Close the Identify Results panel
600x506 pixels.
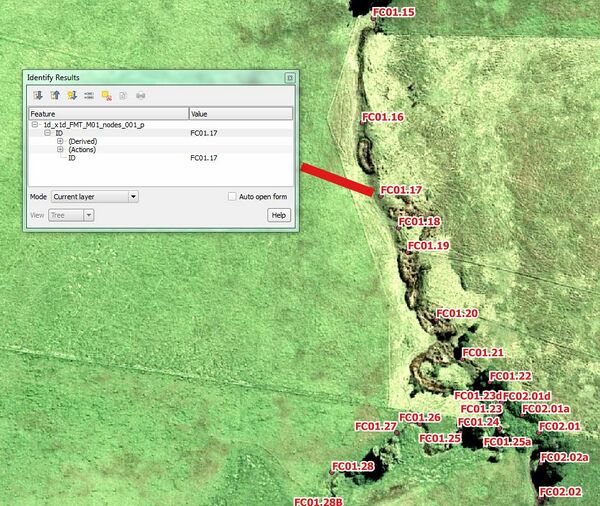point(289,78)
